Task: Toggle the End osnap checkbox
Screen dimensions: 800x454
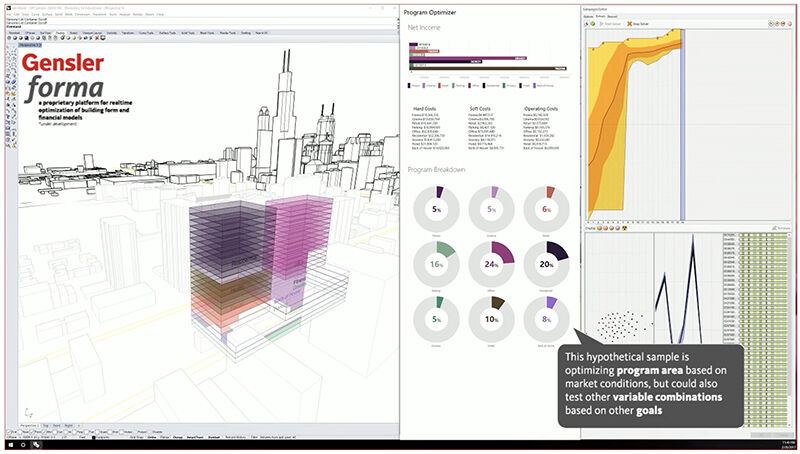Action: [9, 432]
